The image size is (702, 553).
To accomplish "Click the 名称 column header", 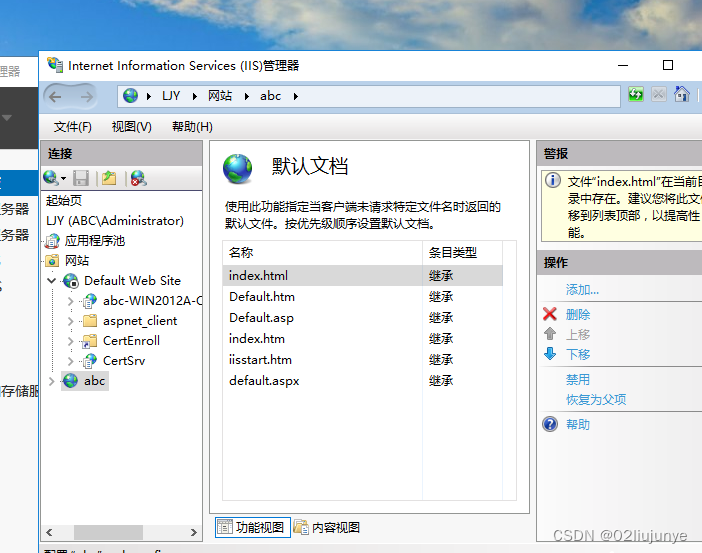I will click(322, 253).
